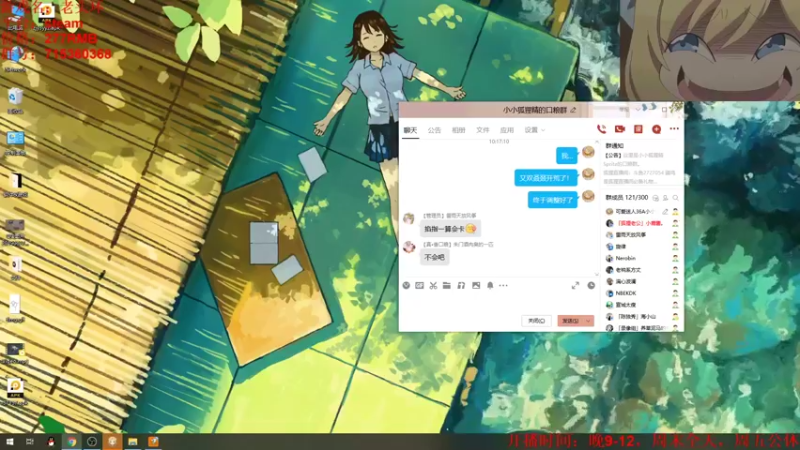Viewport: 800px width, 450px height.
Task: Expand the 设置 dropdown tab
Action: 535,131
